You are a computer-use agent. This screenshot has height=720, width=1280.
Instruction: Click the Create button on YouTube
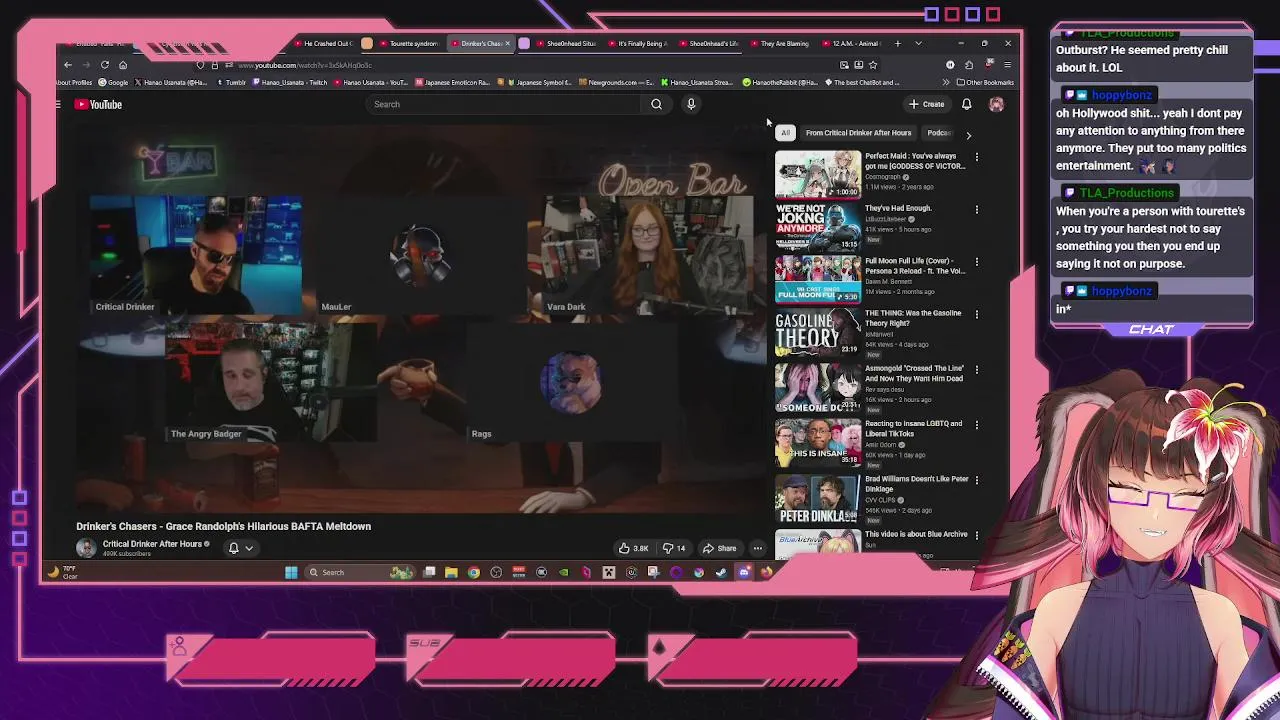click(927, 104)
